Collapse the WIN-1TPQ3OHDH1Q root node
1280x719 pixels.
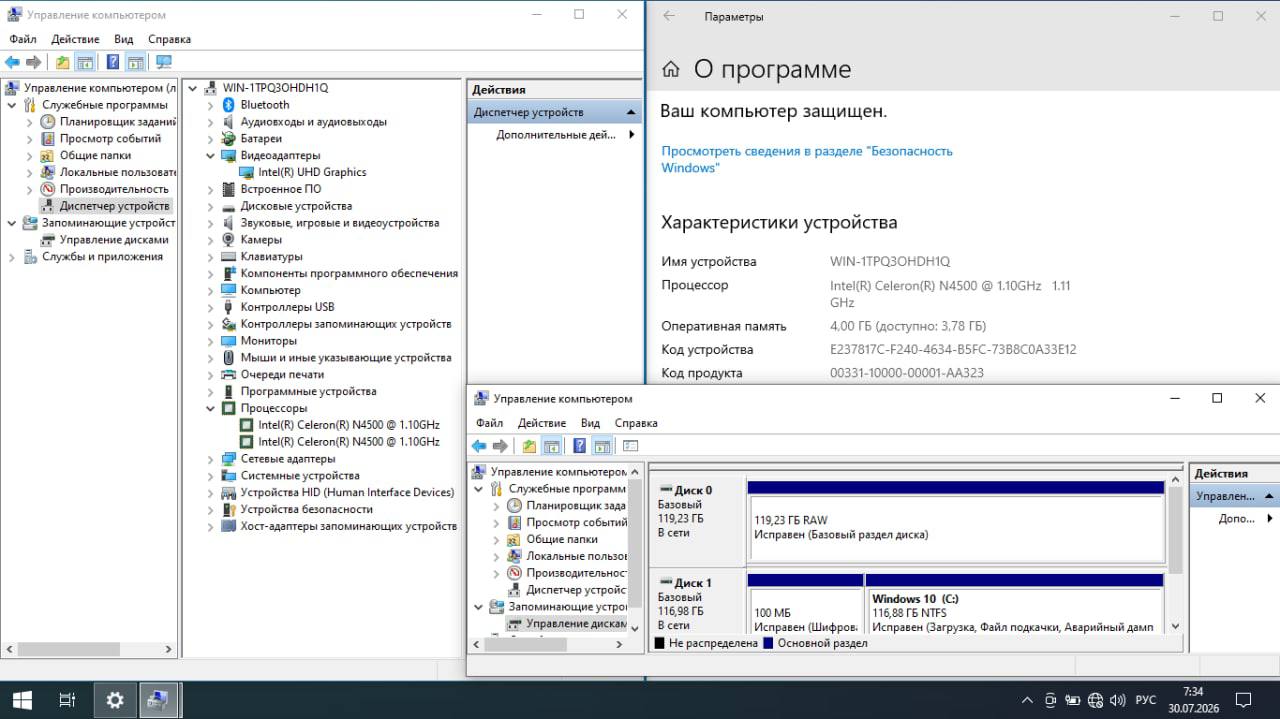(192, 88)
